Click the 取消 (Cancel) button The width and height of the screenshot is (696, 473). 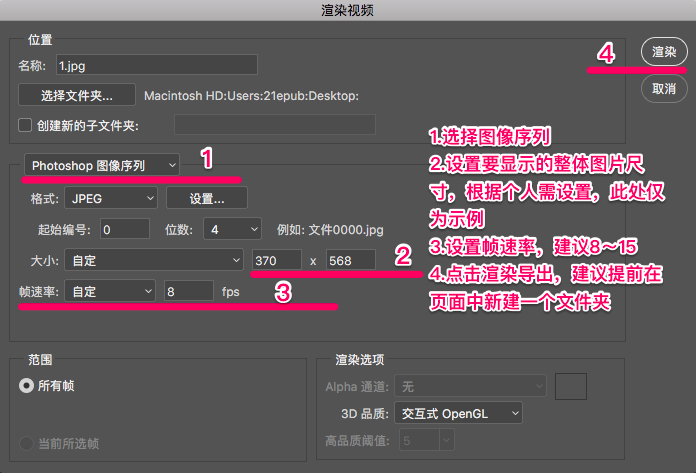tap(664, 88)
